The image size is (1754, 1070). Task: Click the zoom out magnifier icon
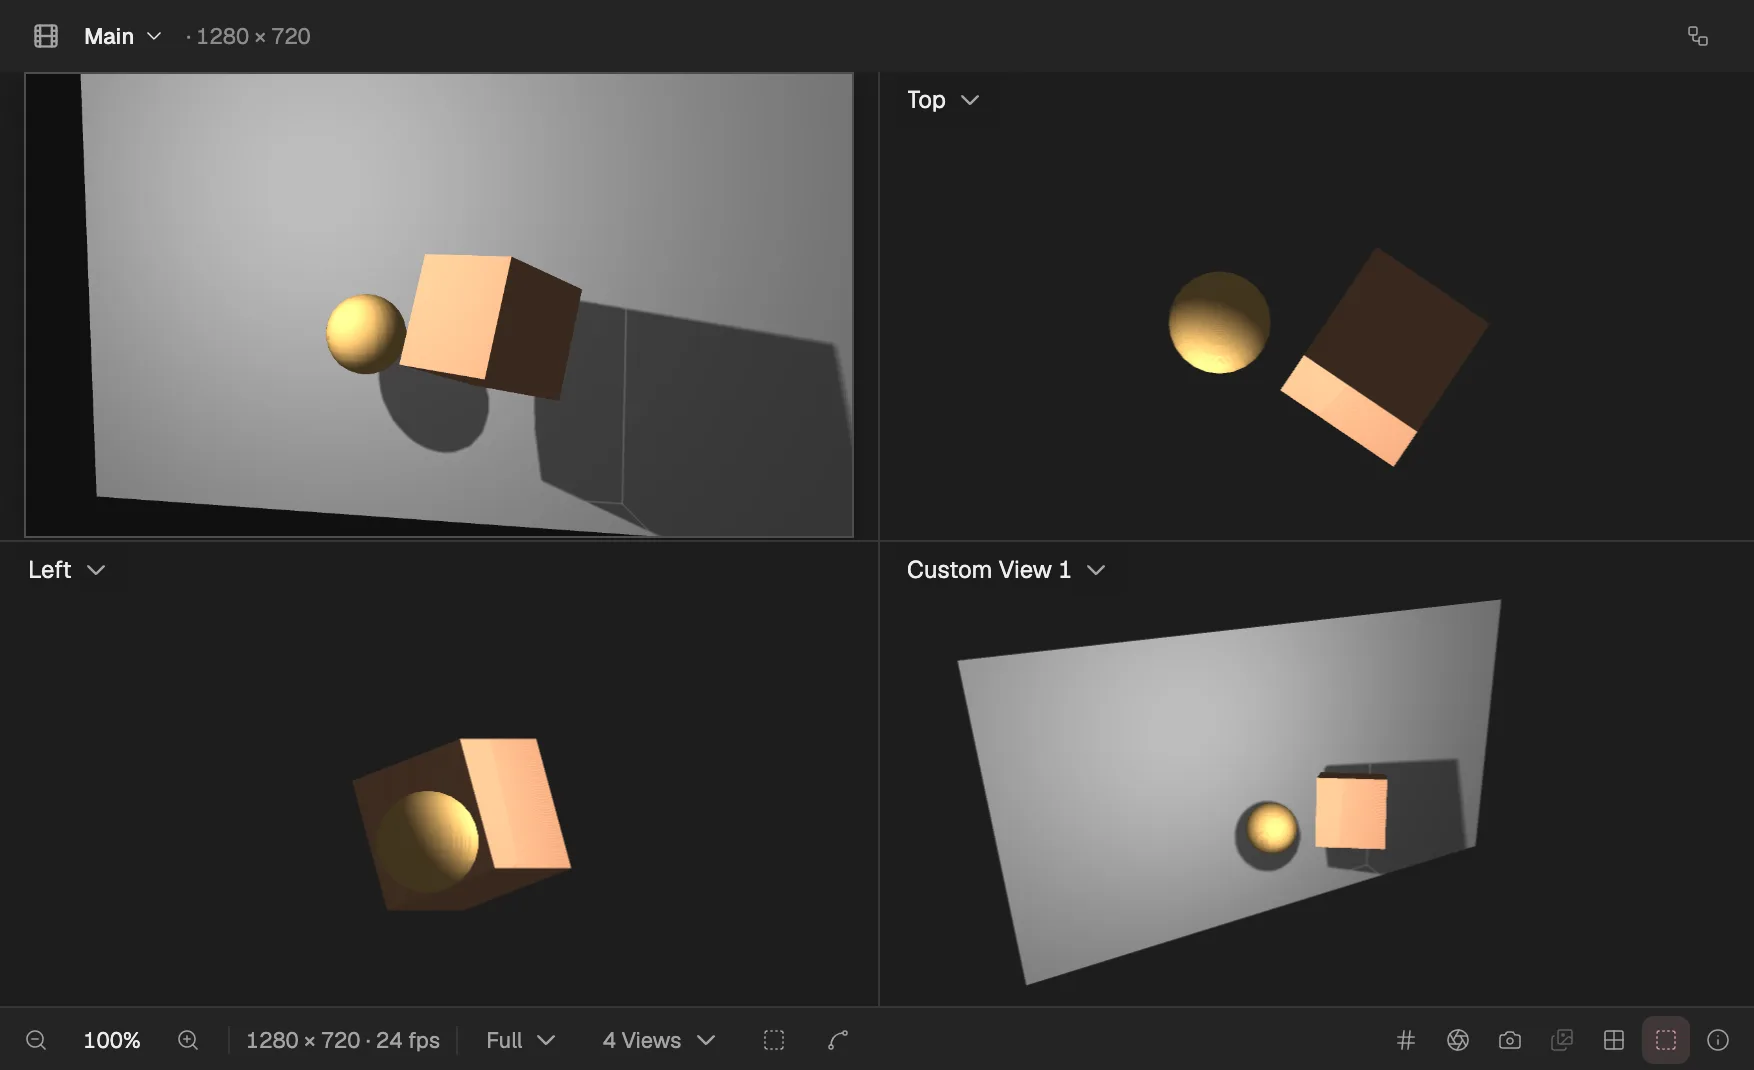point(36,1040)
